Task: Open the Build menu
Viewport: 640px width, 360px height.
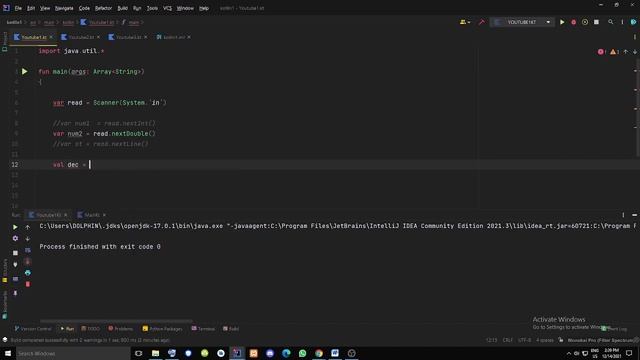Action: pos(122,8)
